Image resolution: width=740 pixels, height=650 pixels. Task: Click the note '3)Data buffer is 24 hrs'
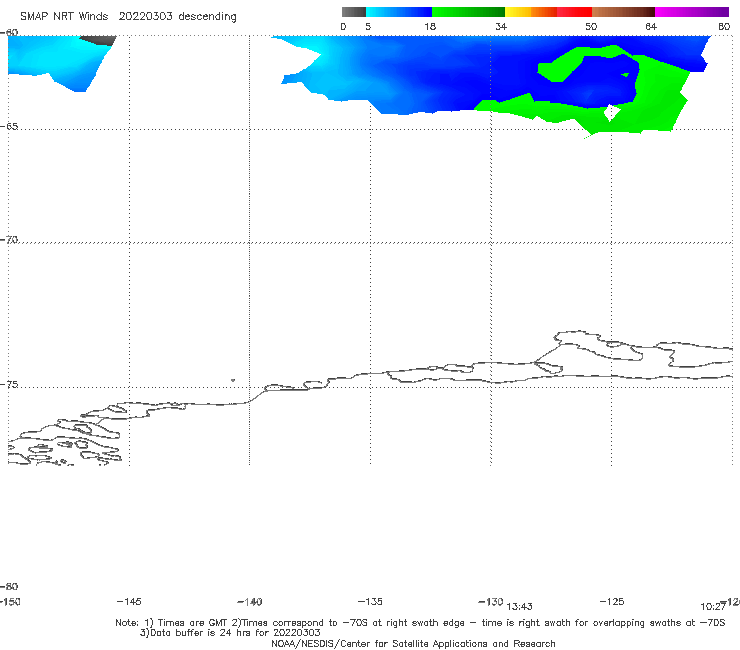pyautogui.click(x=230, y=633)
